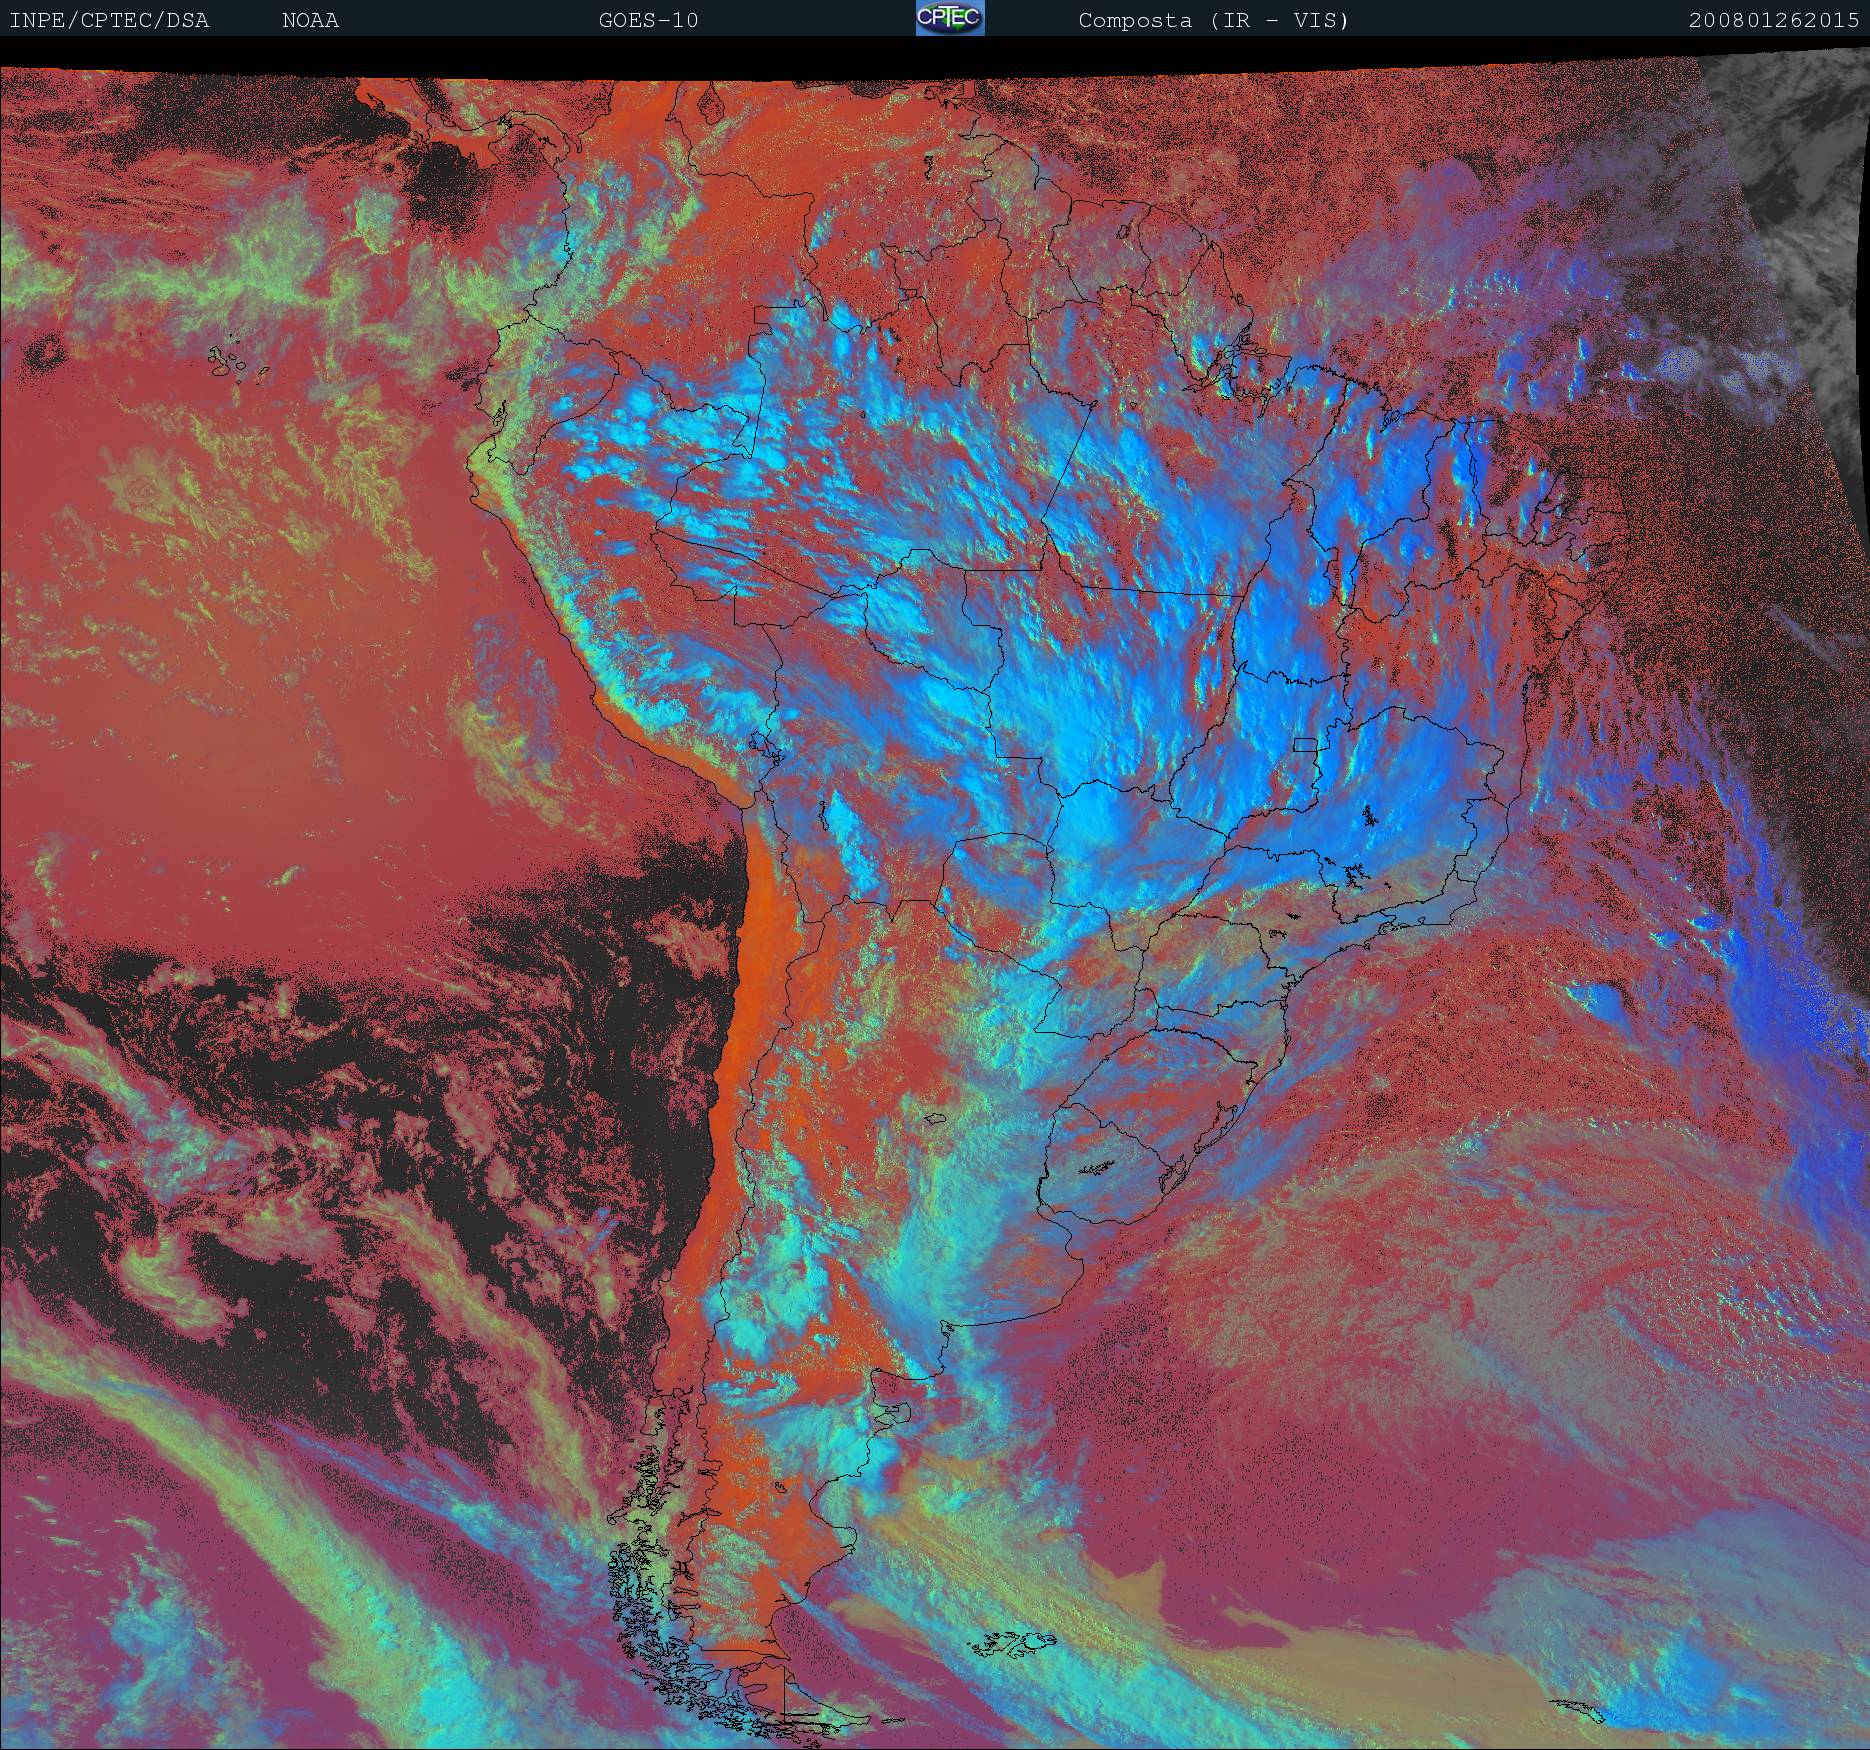The width and height of the screenshot is (1870, 1750).
Task: Select the timestamp 200801262015
Action: click(1774, 21)
